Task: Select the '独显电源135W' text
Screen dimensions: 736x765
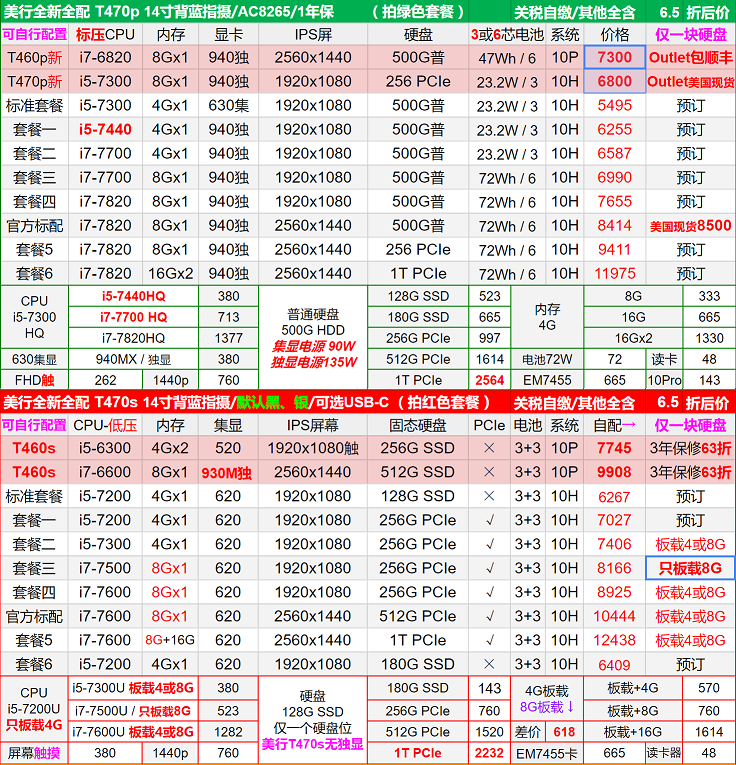Action: 314,362
